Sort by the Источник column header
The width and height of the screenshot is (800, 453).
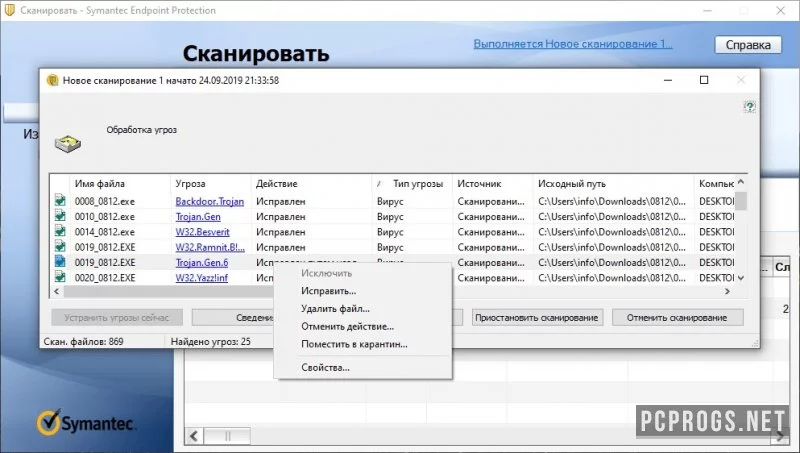[492, 184]
